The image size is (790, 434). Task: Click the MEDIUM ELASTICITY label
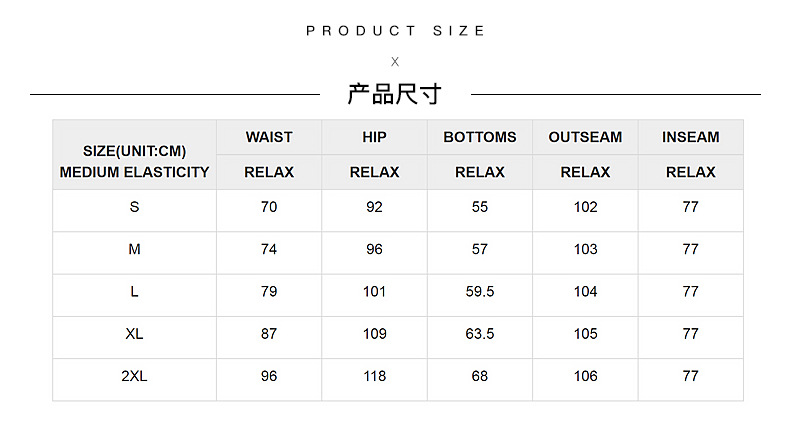click(x=134, y=172)
